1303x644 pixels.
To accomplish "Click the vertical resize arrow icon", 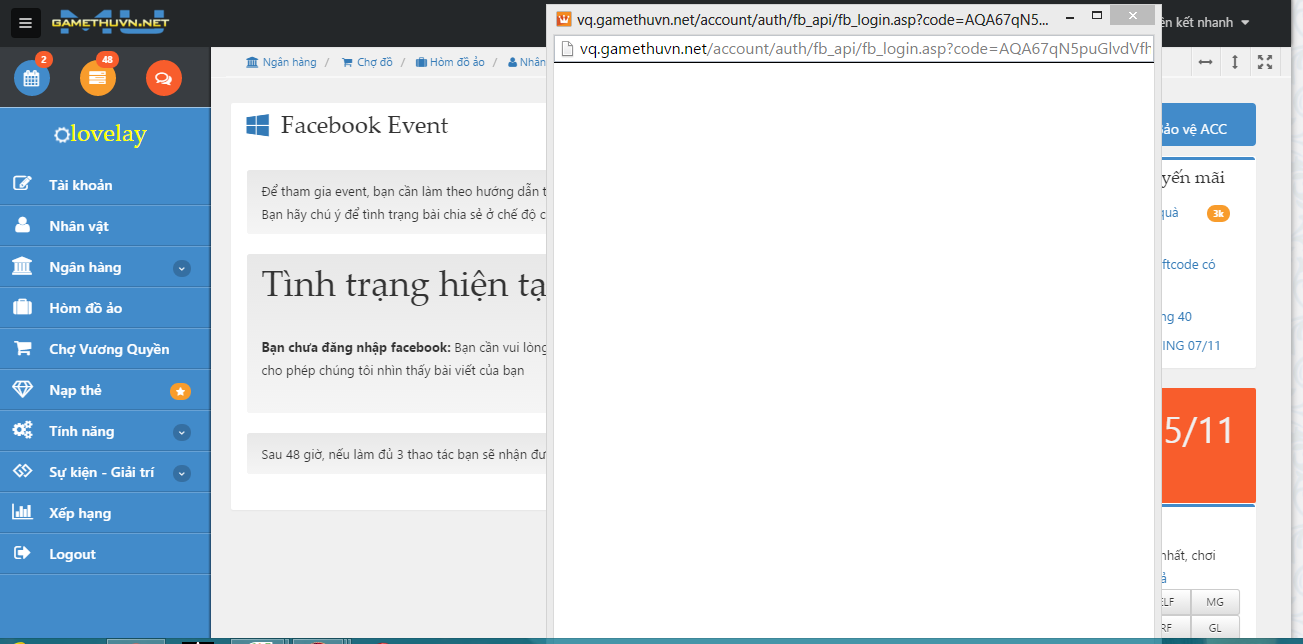I will click(1235, 62).
